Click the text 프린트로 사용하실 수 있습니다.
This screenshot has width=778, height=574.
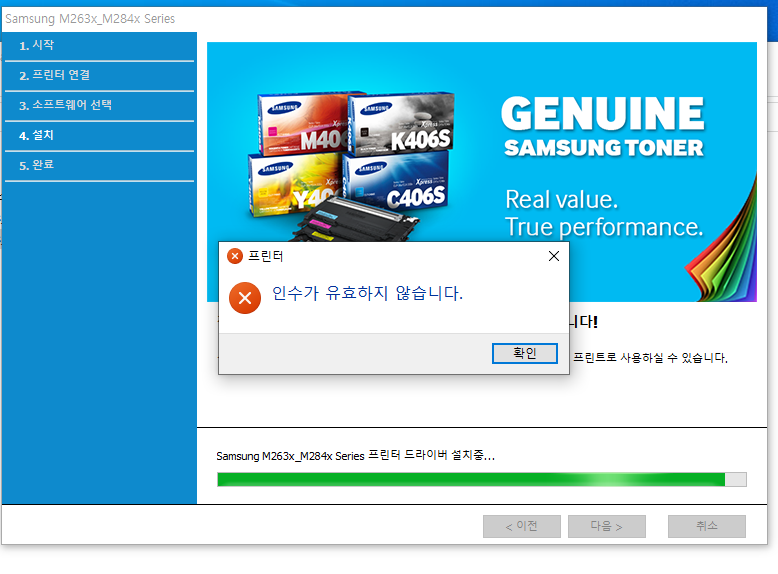click(650, 358)
